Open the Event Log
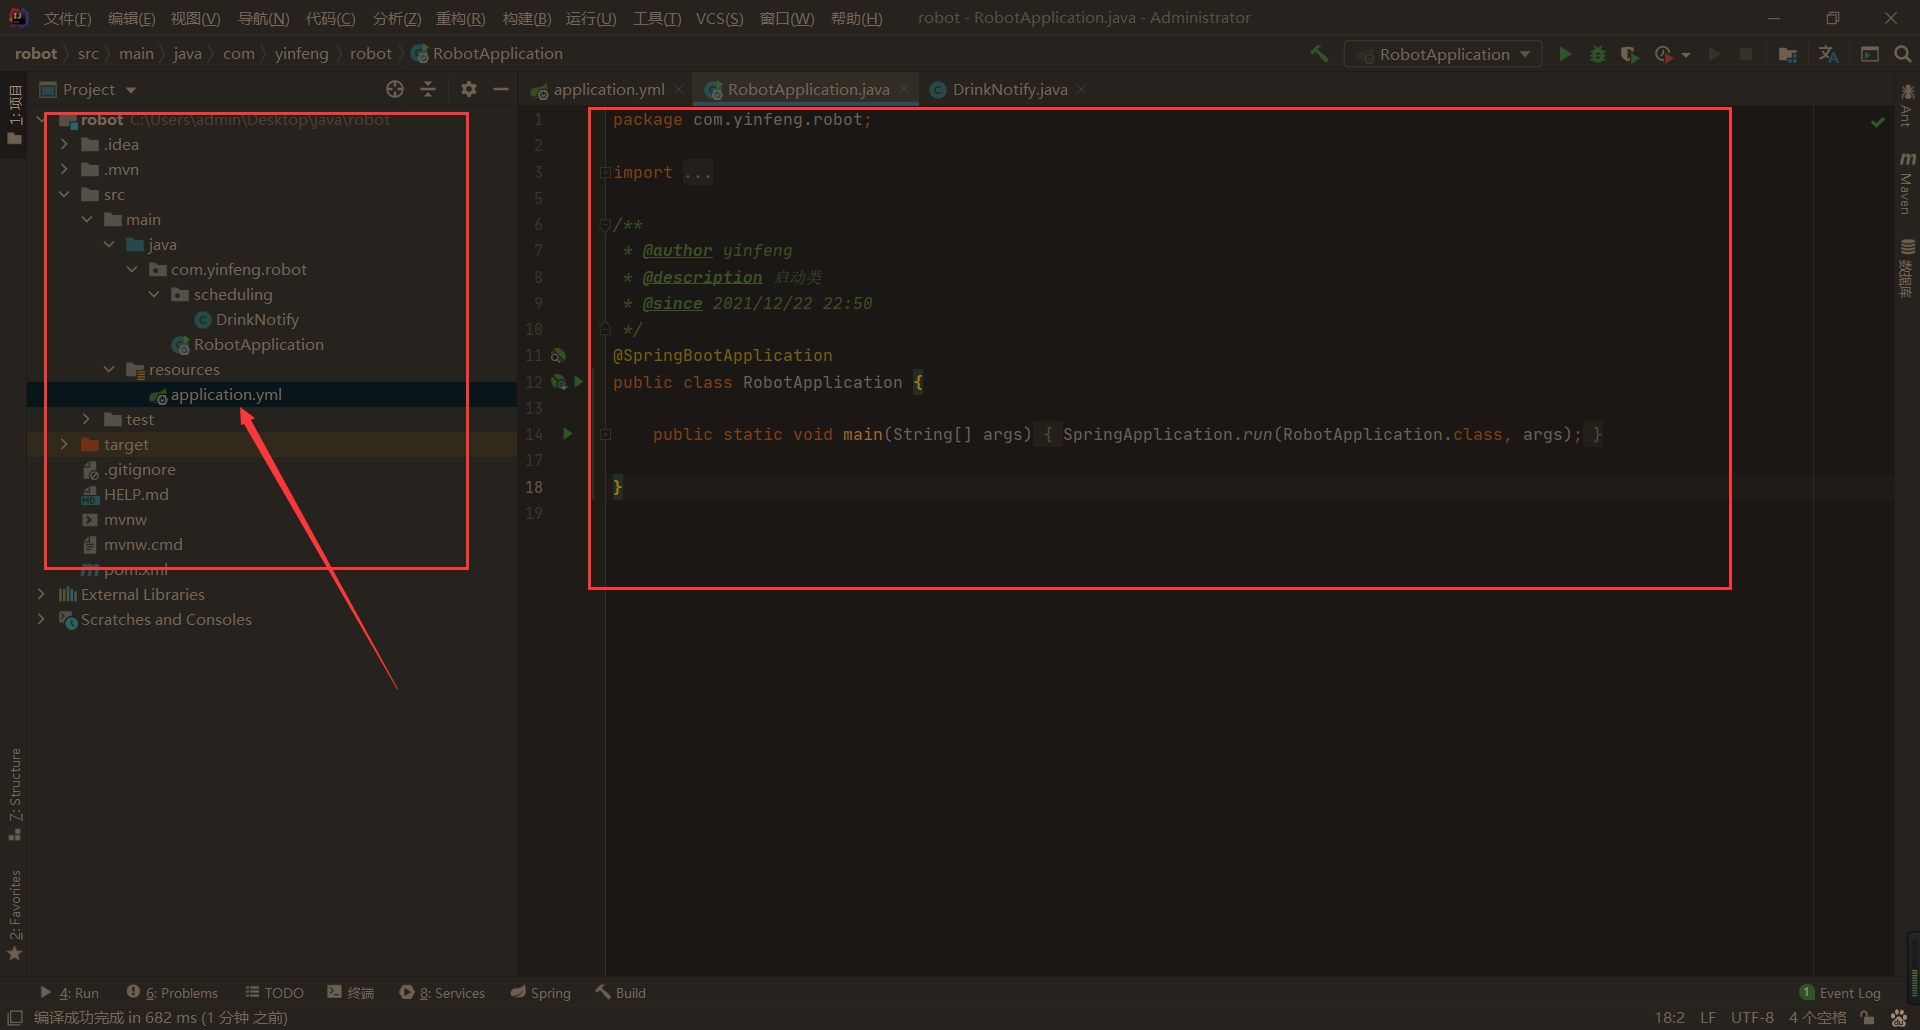The width and height of the screenshot is (1920, 1030). [1840, 992]
